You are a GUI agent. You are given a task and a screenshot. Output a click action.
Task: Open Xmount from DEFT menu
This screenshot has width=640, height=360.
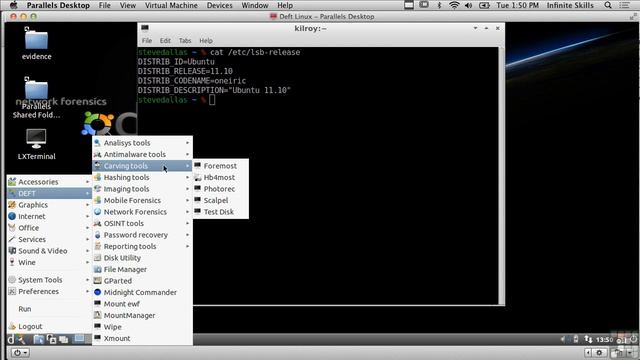(142, 338)
